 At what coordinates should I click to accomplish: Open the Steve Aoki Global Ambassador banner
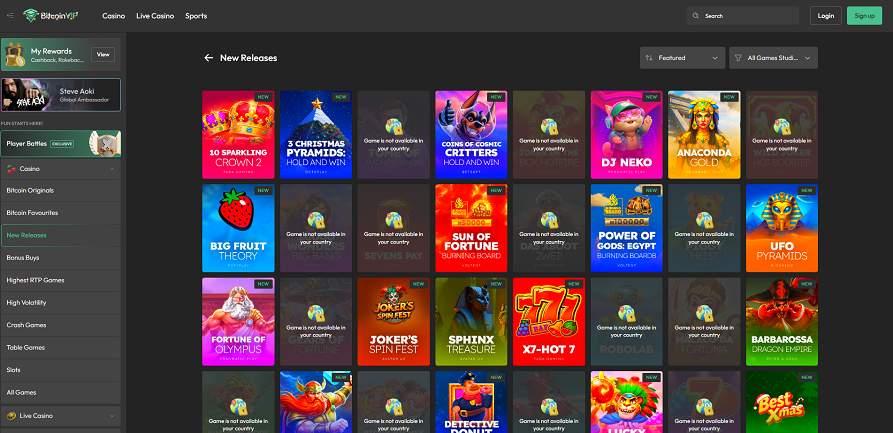point(60,95)
